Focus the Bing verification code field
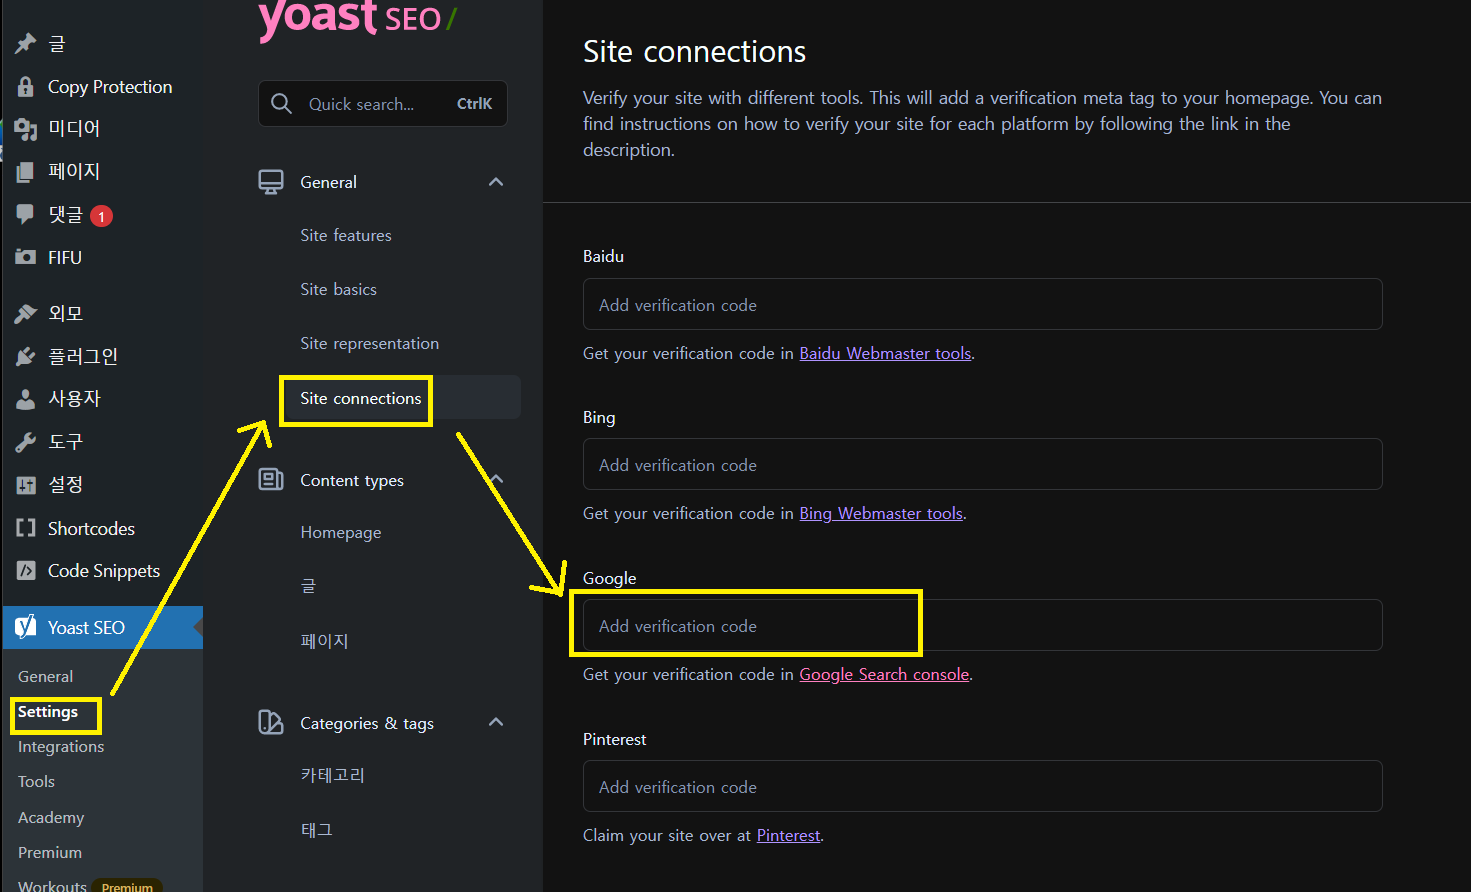Viewport: 1471px width, 892px height. click(982, 464)
